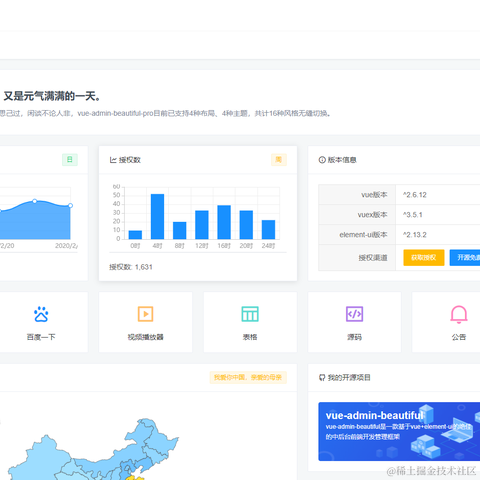Screen dimensions: 480x480
Task: Click the bar at 16时 in chart
Action: click(224, 222)
